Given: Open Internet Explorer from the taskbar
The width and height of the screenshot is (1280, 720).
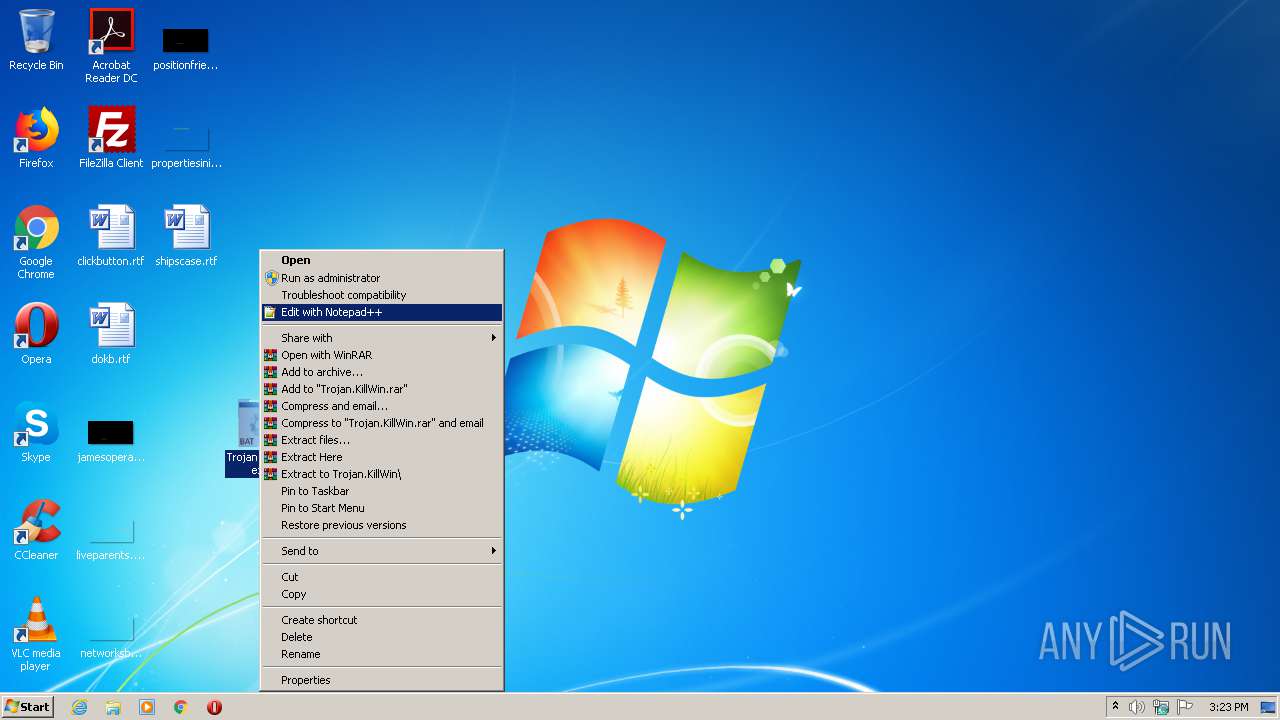Looking at the screenshot, I should [79, 707].
